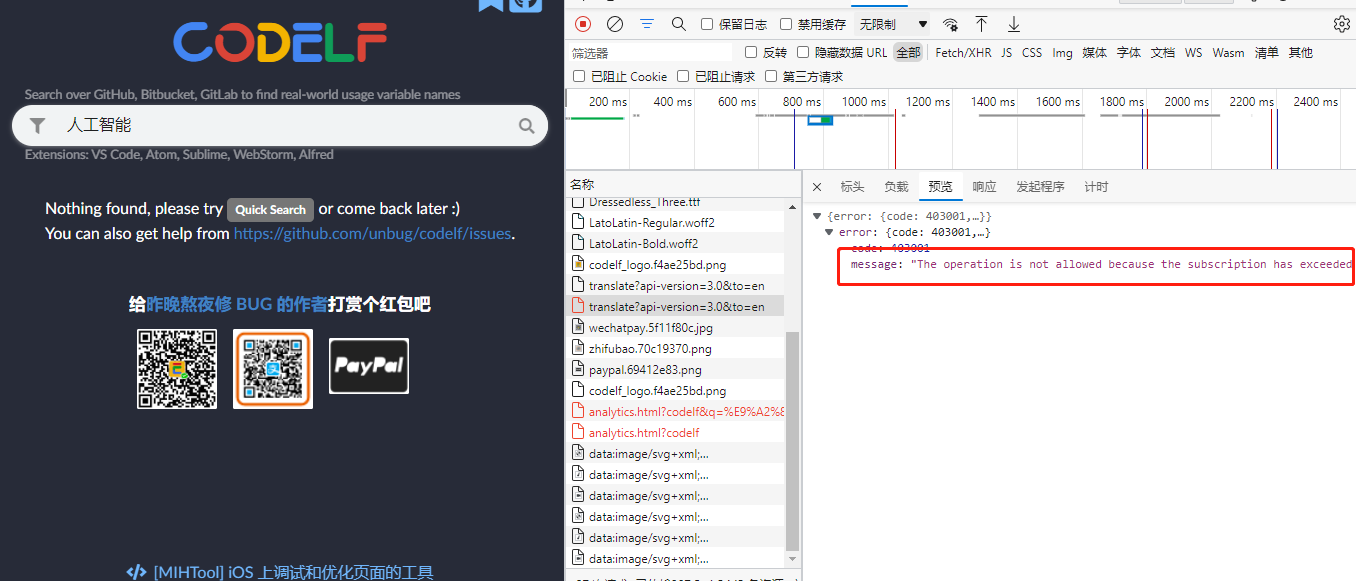Close the request details pane with X
1356x581 pixels.
(817, 187)
